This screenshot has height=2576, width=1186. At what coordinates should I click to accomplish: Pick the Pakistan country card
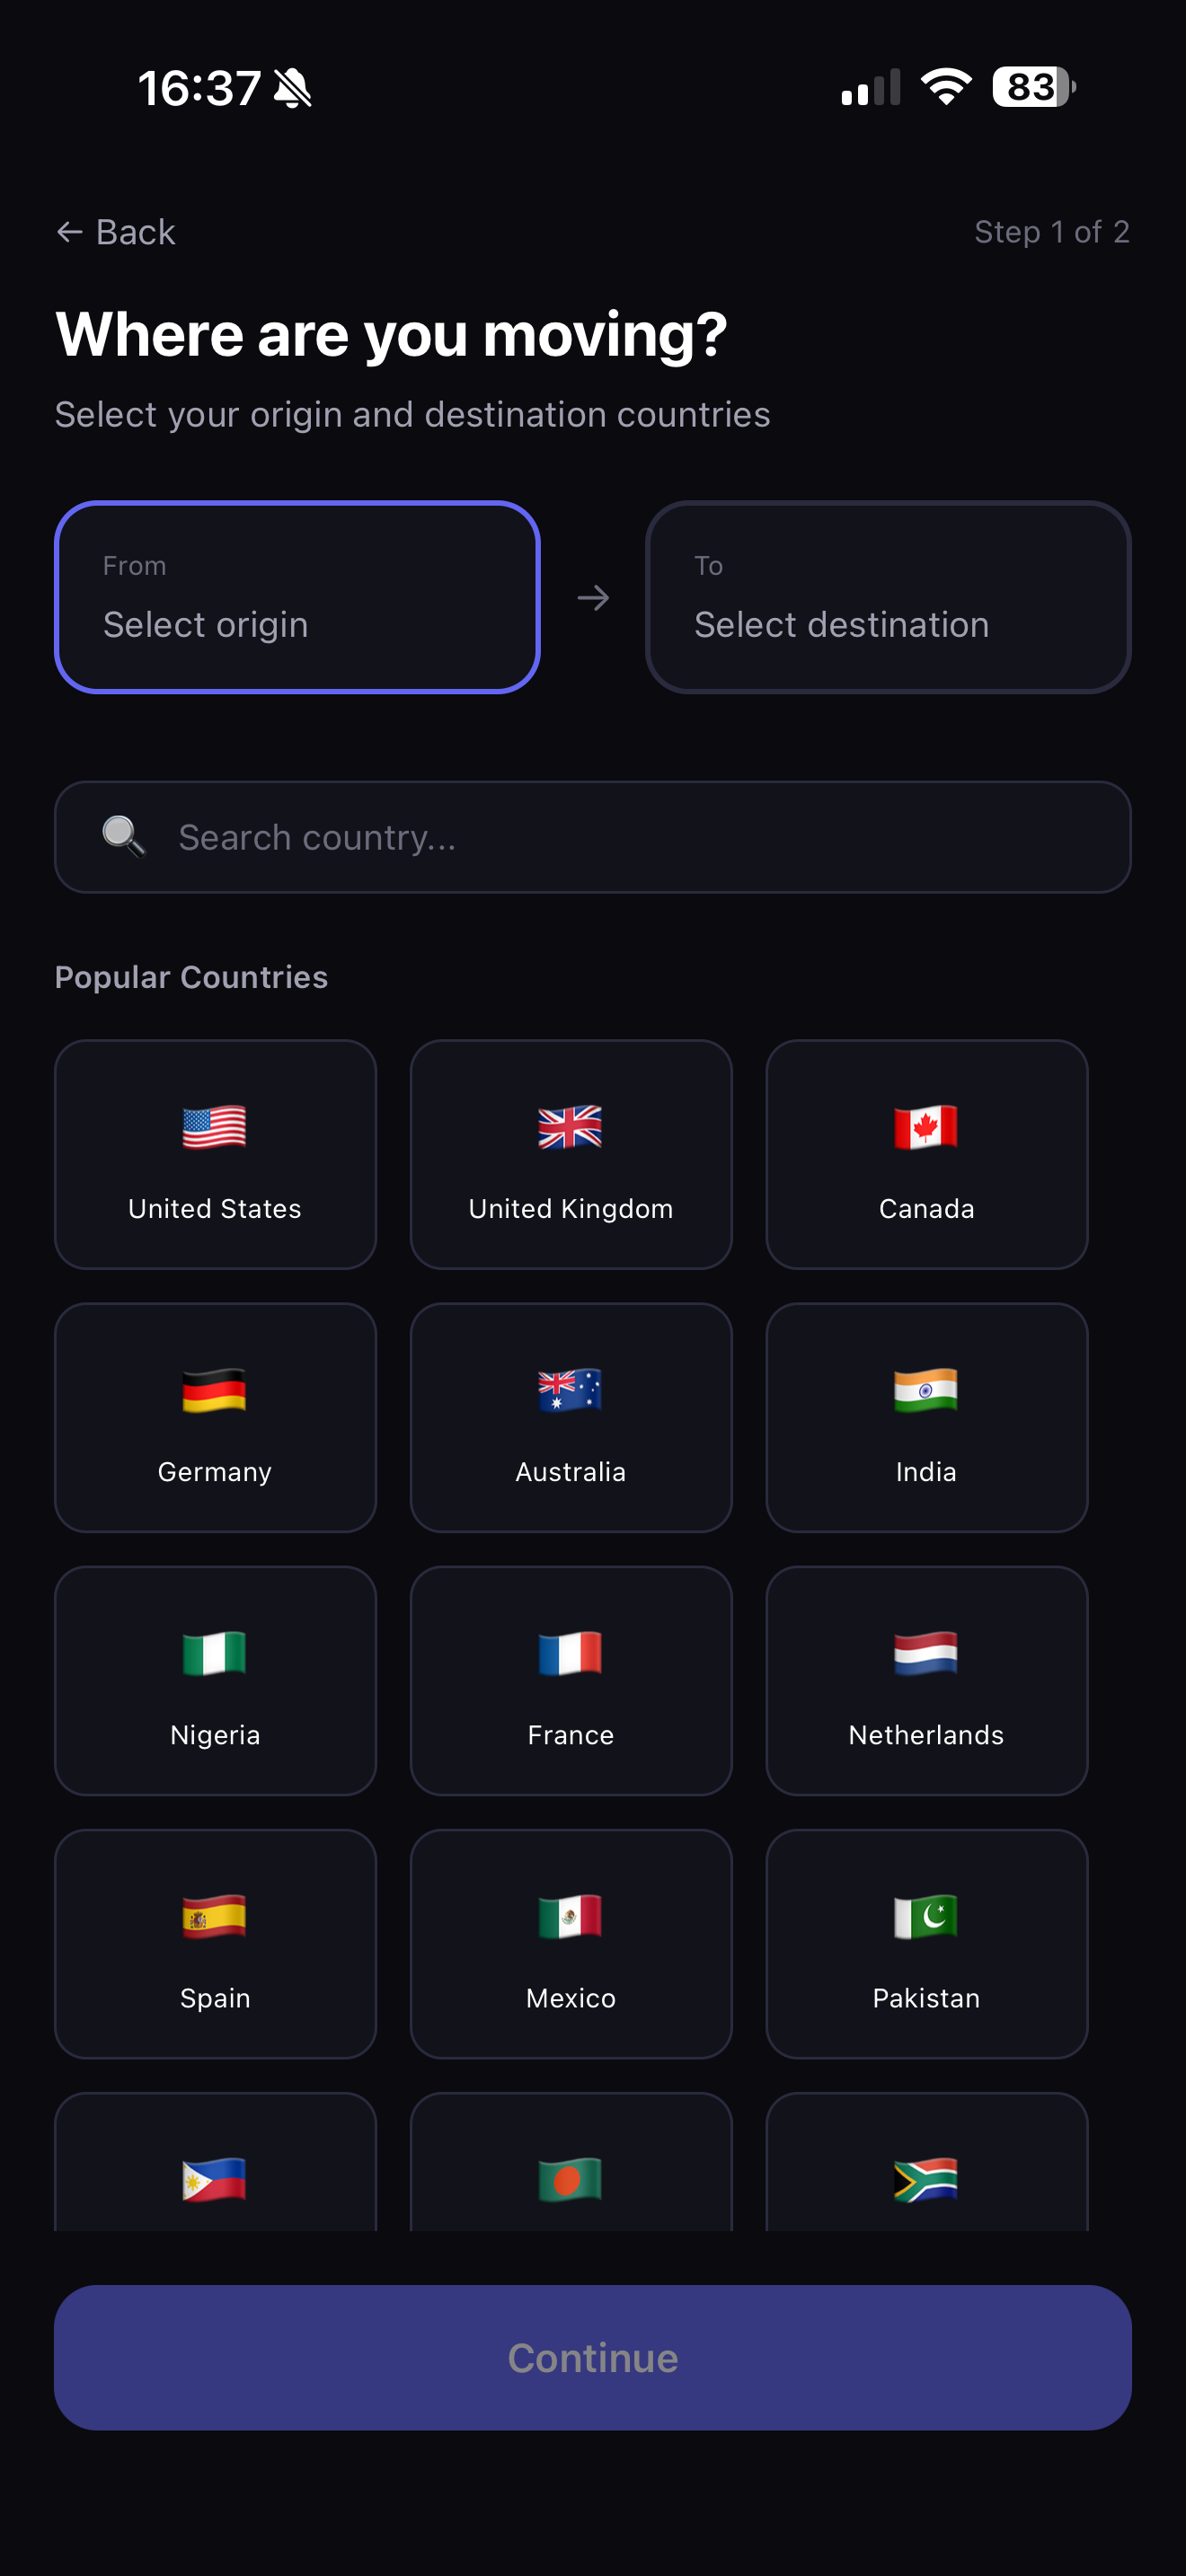coord(926,1943)
